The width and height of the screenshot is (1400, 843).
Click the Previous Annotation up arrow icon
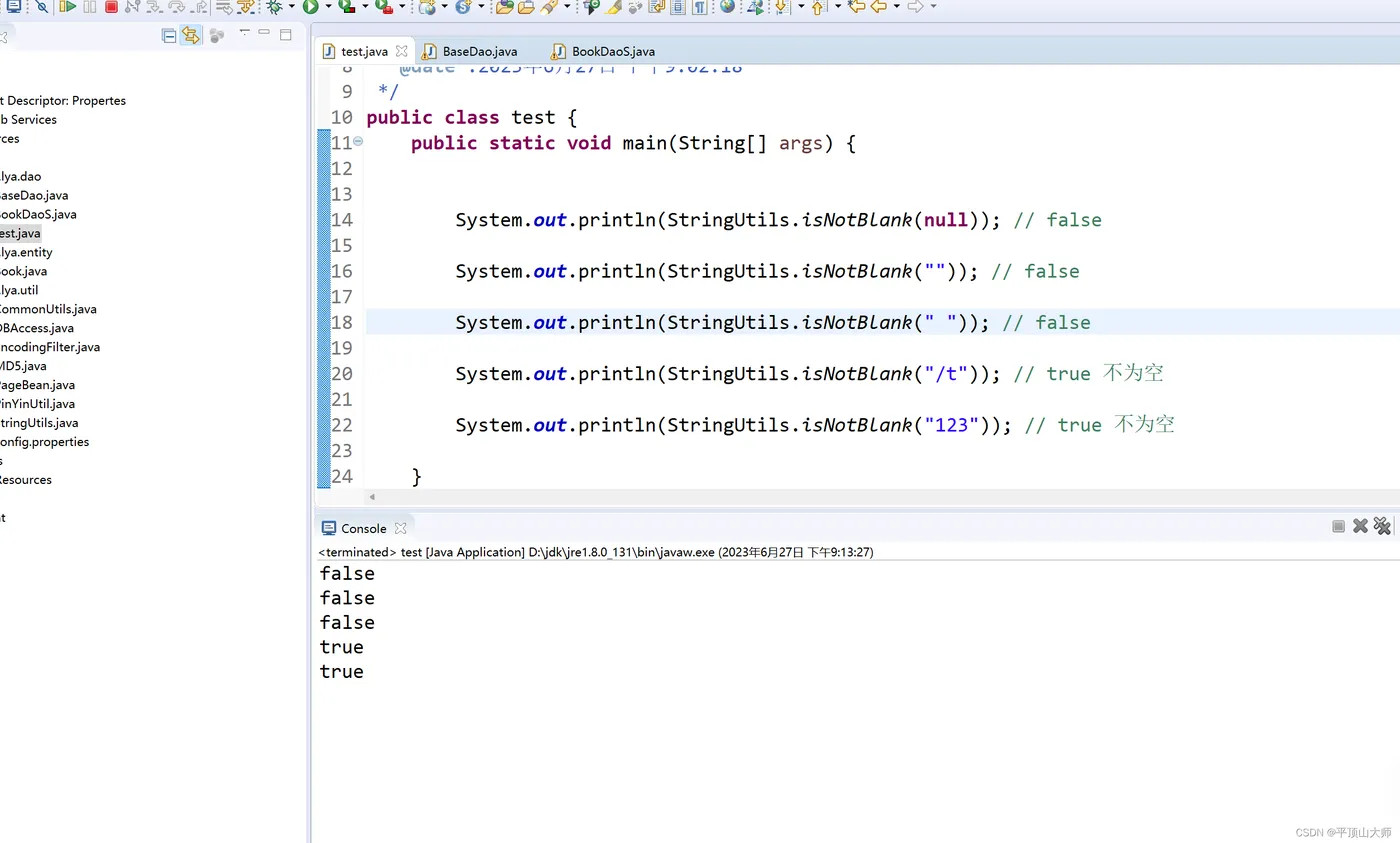pos(818,7)
